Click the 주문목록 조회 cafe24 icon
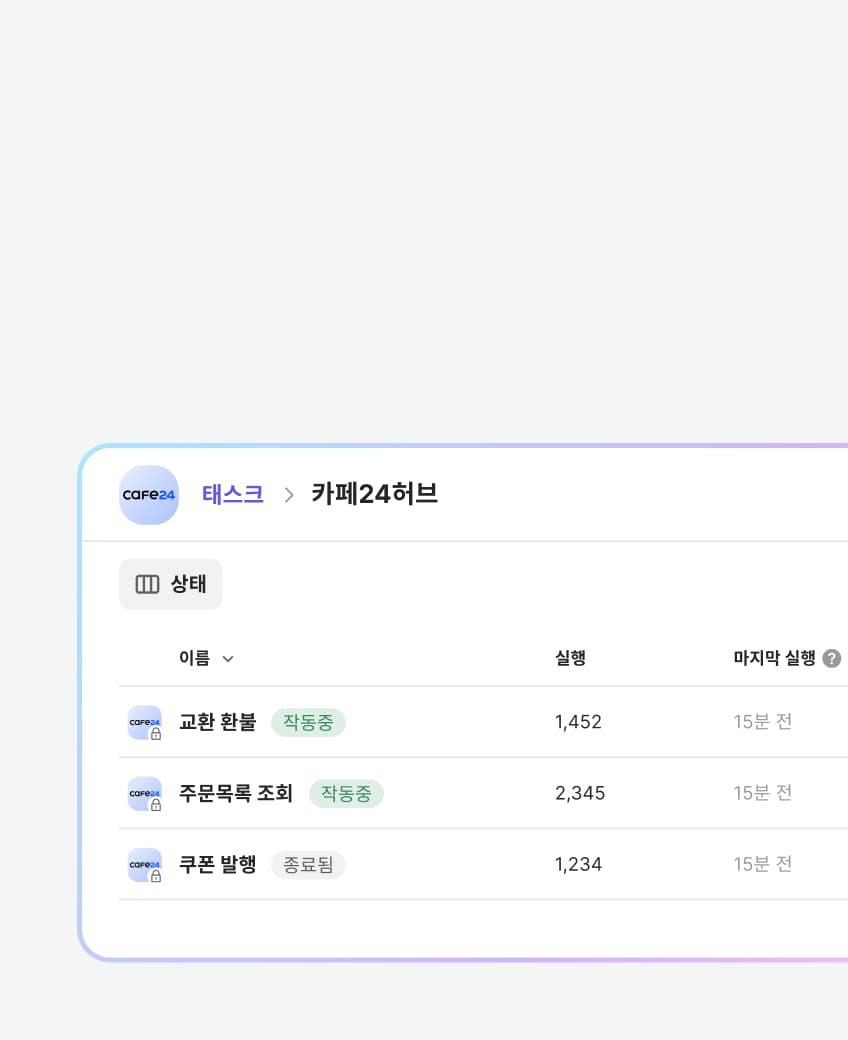 coord(143,793)
